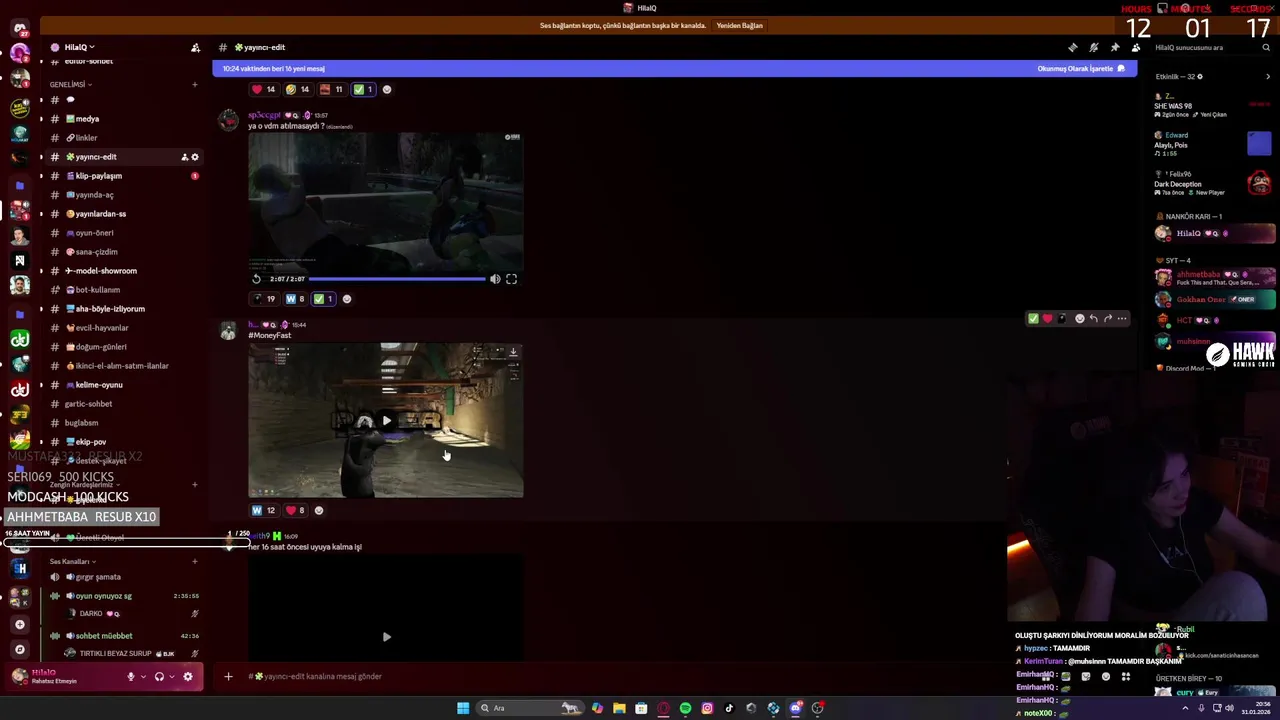Open yayıncı-edit channel settings gear

click(195, 157)
